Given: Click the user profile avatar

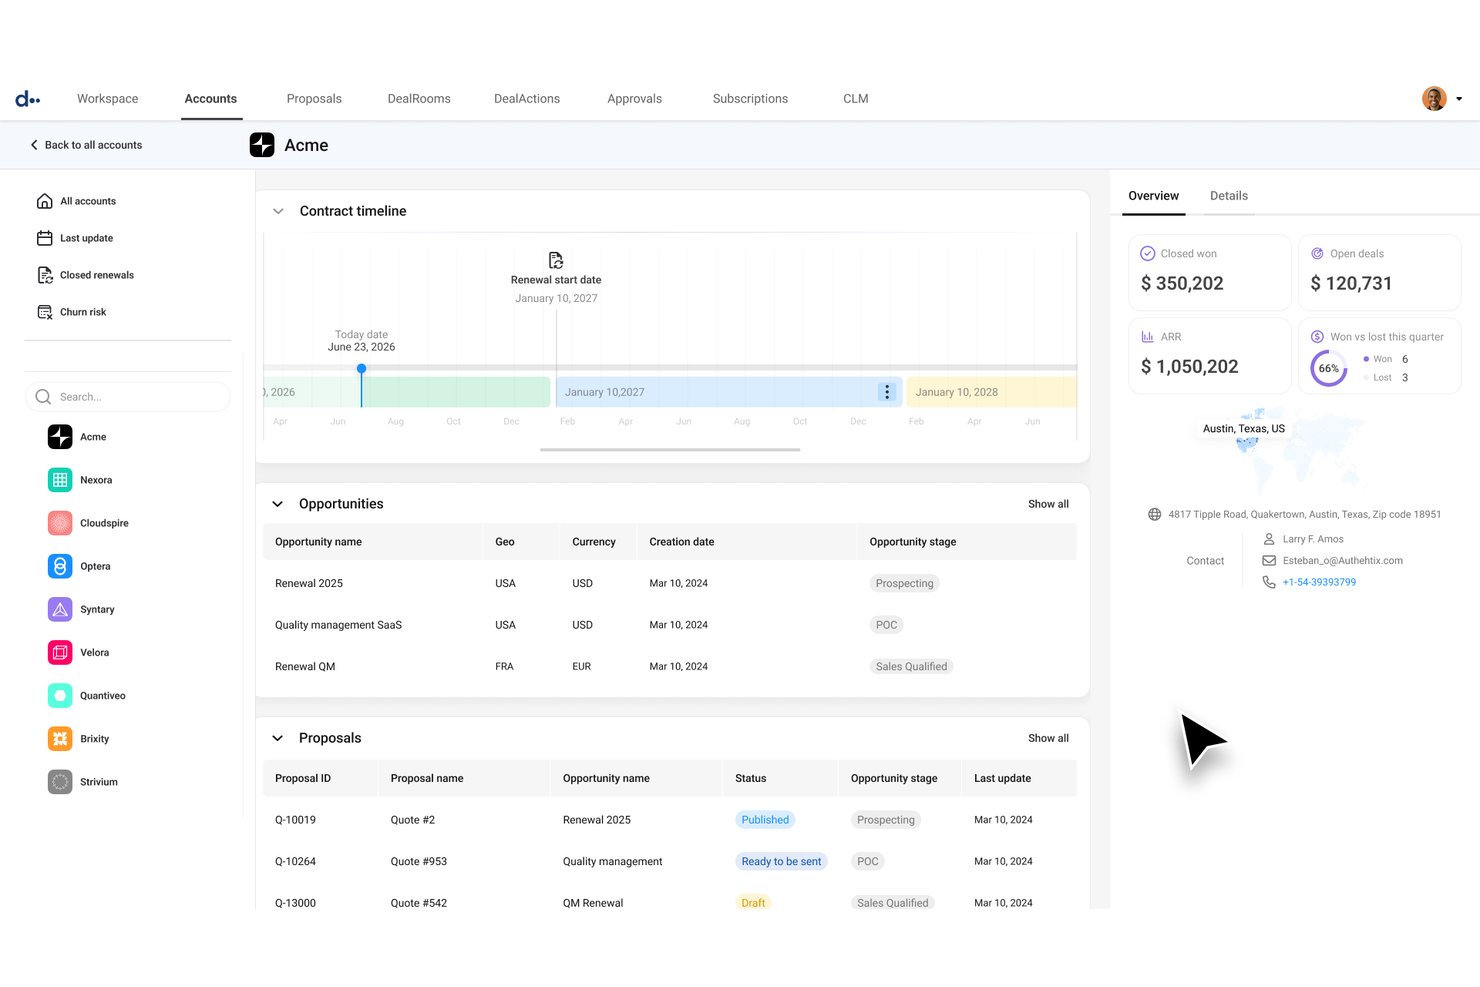Looking at the screenshot, I should (1434, 98).
